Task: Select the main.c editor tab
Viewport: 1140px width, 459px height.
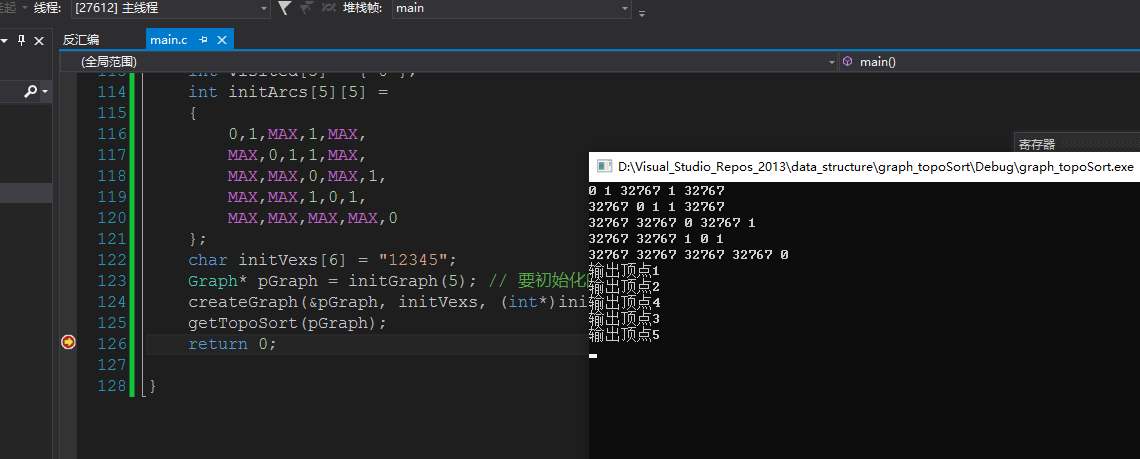Action: coord(169,40)
